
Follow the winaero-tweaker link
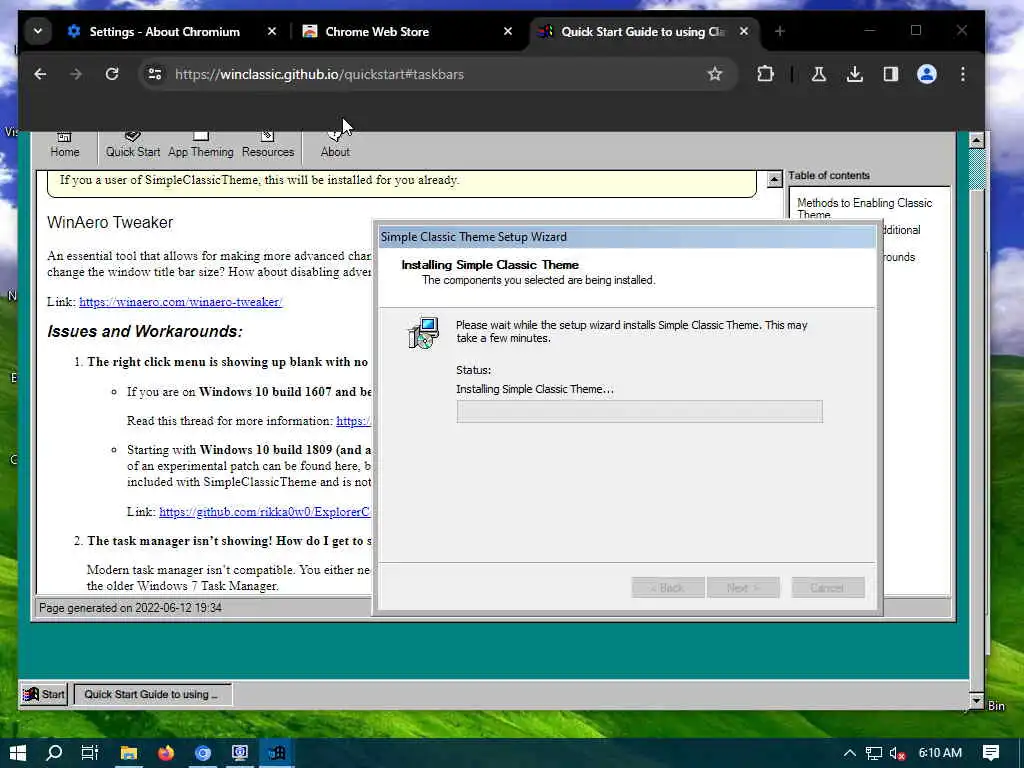pos(181,302)
